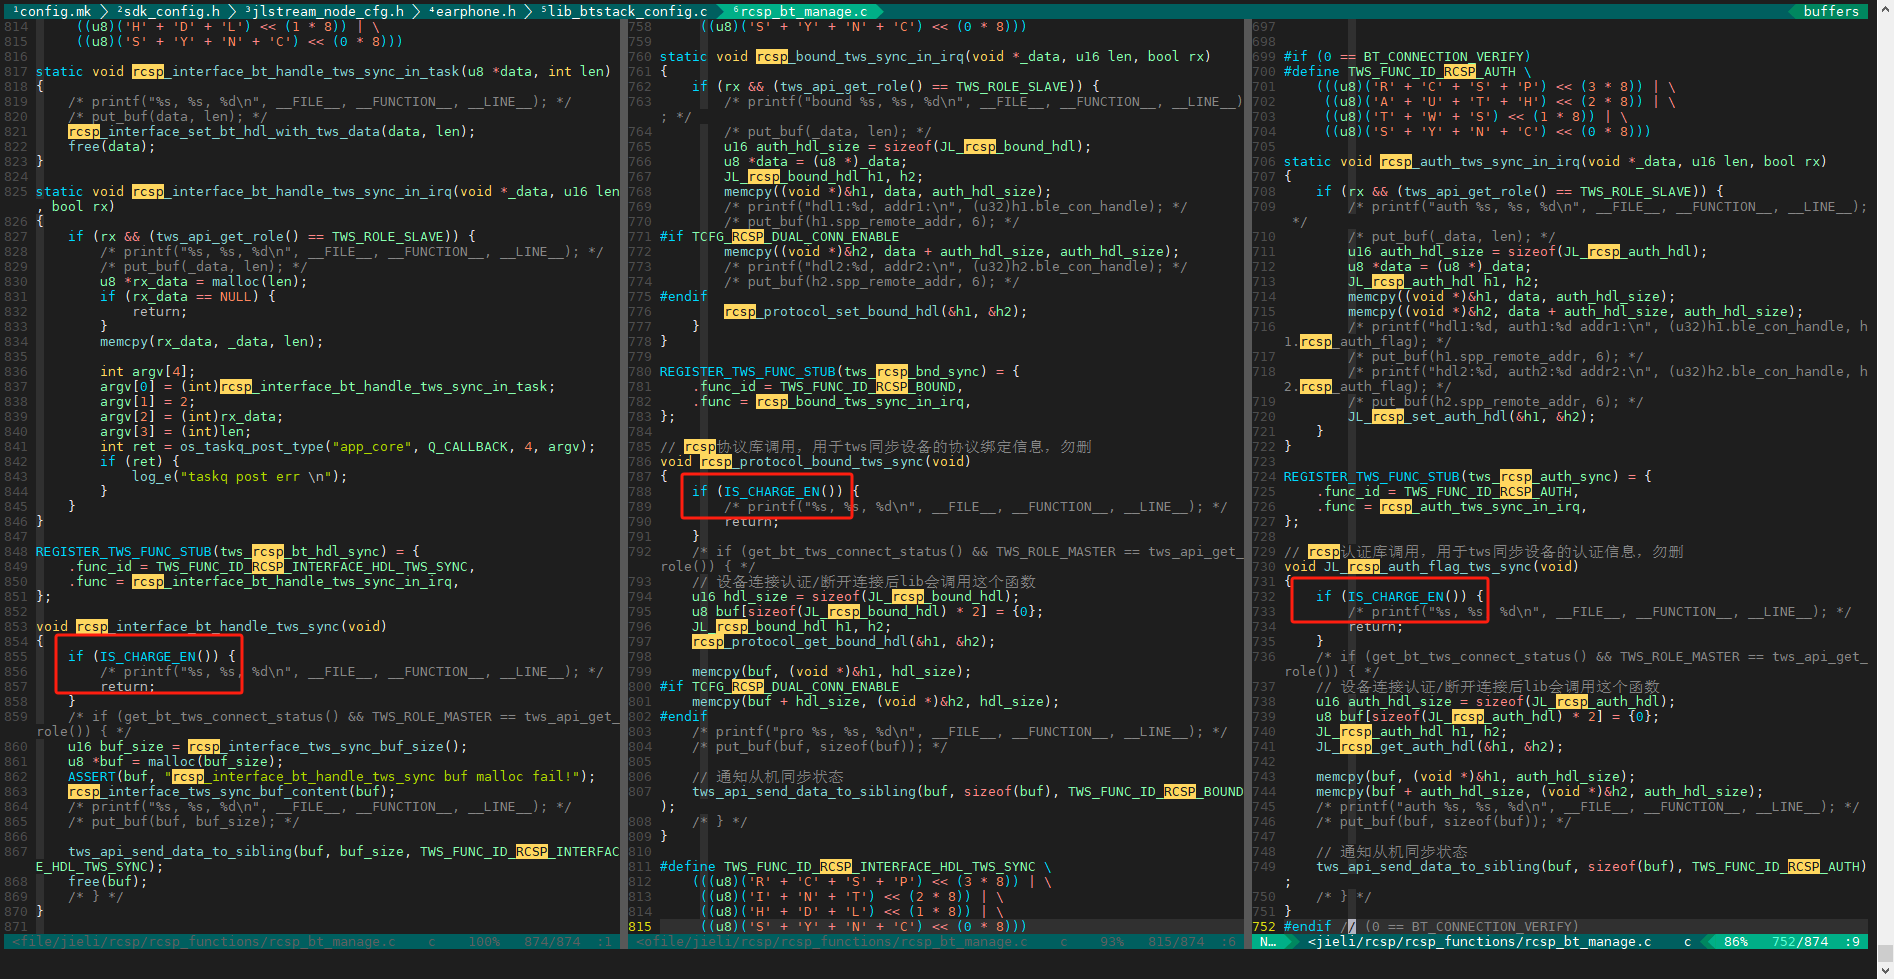Click the ASSERT(buf, ...) line 862
Viewport: 1894px width, 979px height.
(x=331, y=776)
